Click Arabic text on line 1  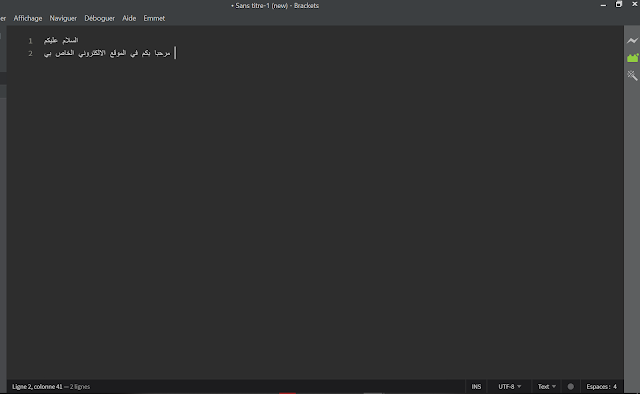click(x=61, y=40)
